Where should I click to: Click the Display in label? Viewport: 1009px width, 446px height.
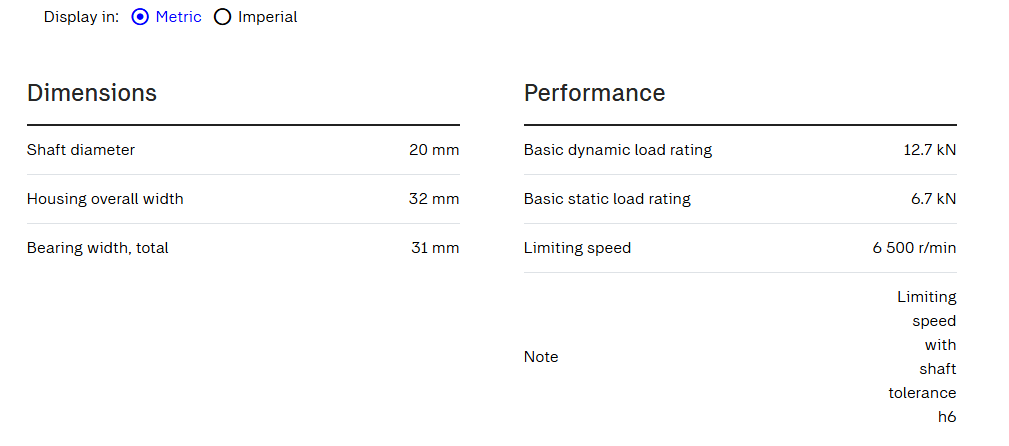pos(81,17)
